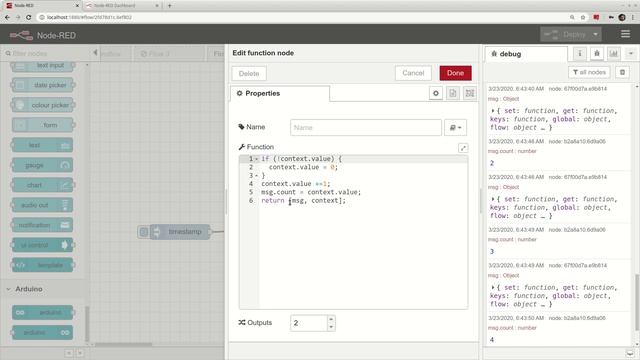Click the debug panel vertical scrollbar

(x=637, y=302)
